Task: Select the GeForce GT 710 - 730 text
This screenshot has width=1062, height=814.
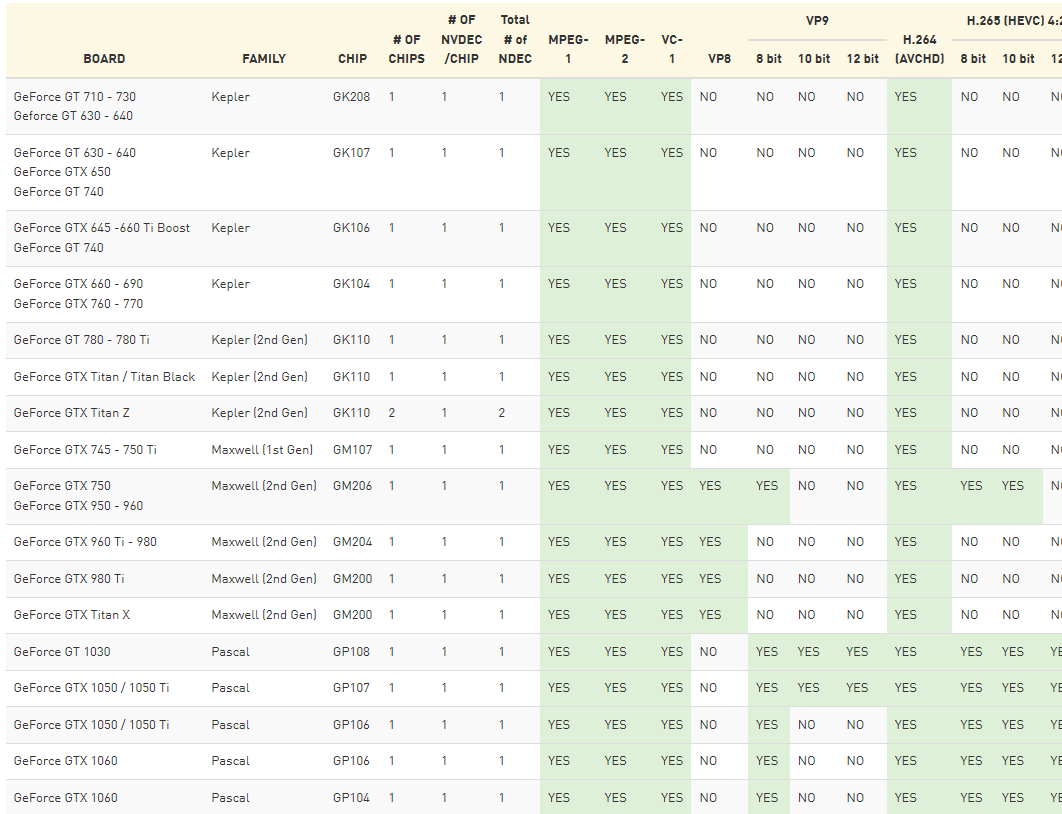Action: pos(75,97)
